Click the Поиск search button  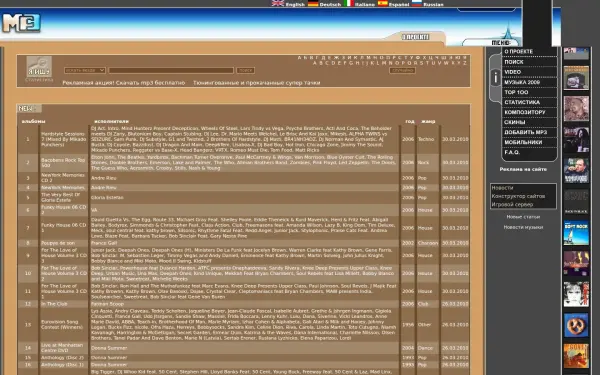245,70
